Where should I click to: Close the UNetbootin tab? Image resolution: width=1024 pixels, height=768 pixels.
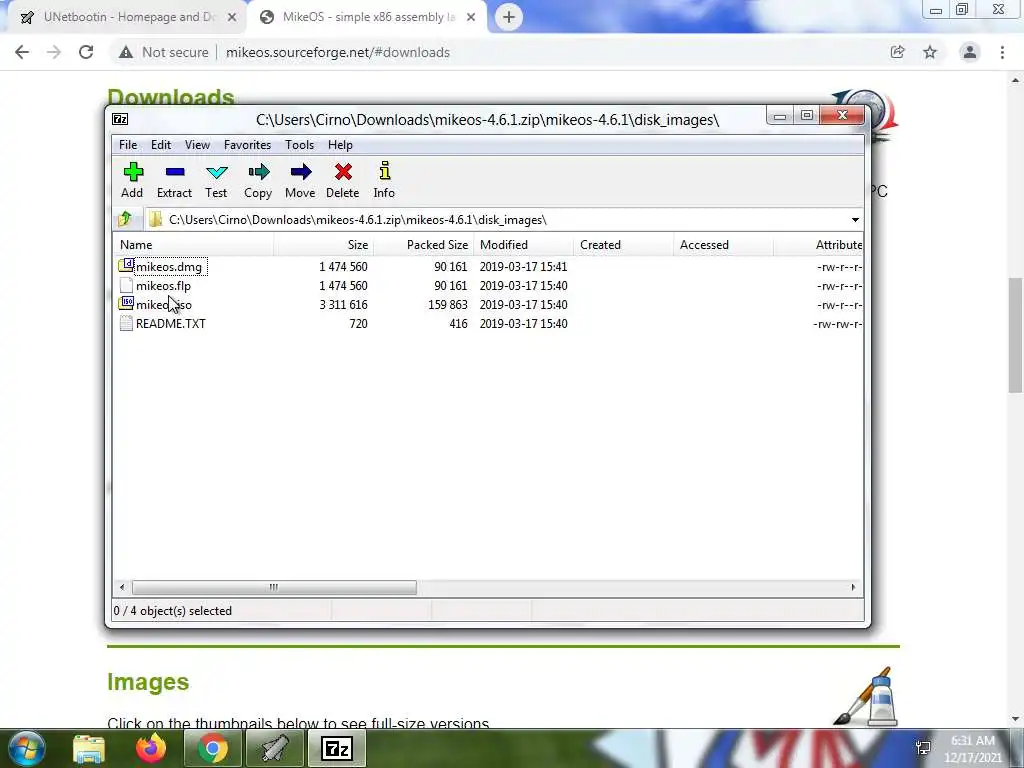[232, 18]
